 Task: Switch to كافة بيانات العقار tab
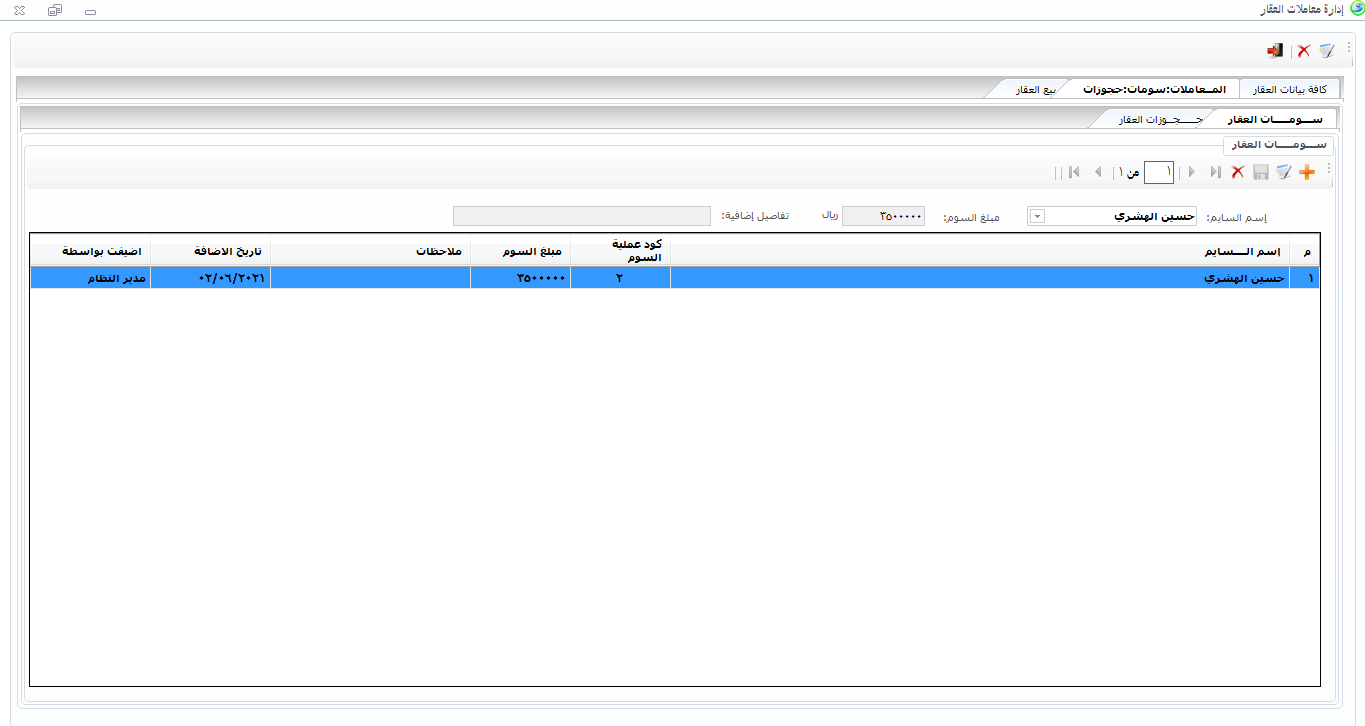pyautogui.click(x=1289, y=89)
